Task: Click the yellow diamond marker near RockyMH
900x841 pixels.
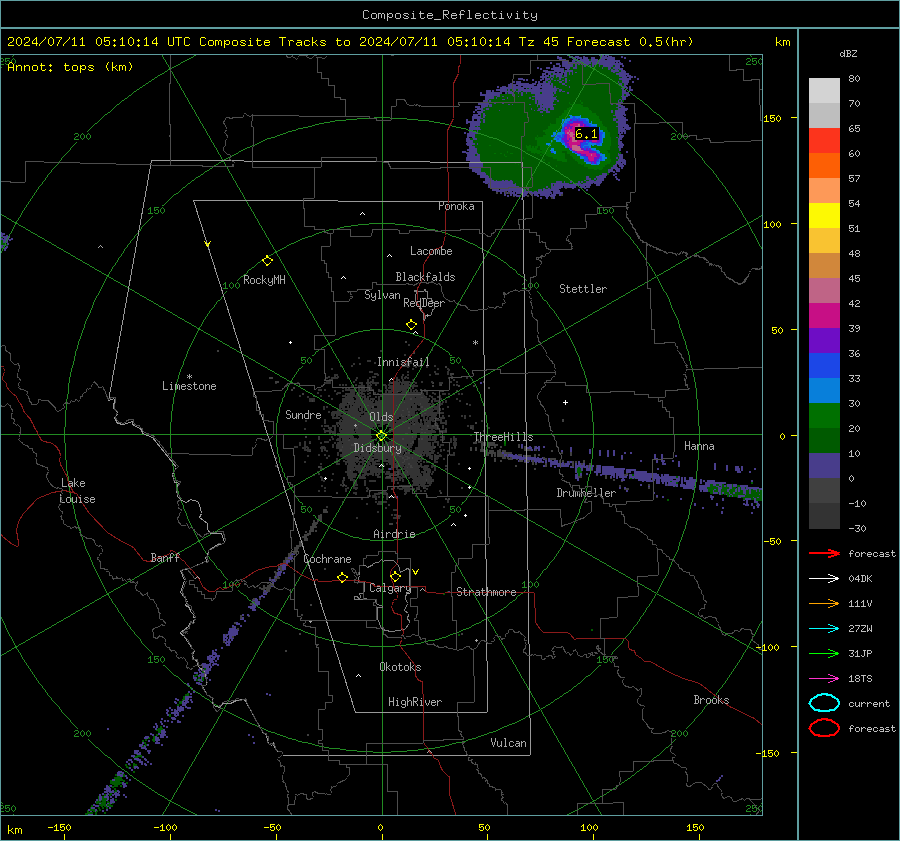Action: [x=267, y=261]
